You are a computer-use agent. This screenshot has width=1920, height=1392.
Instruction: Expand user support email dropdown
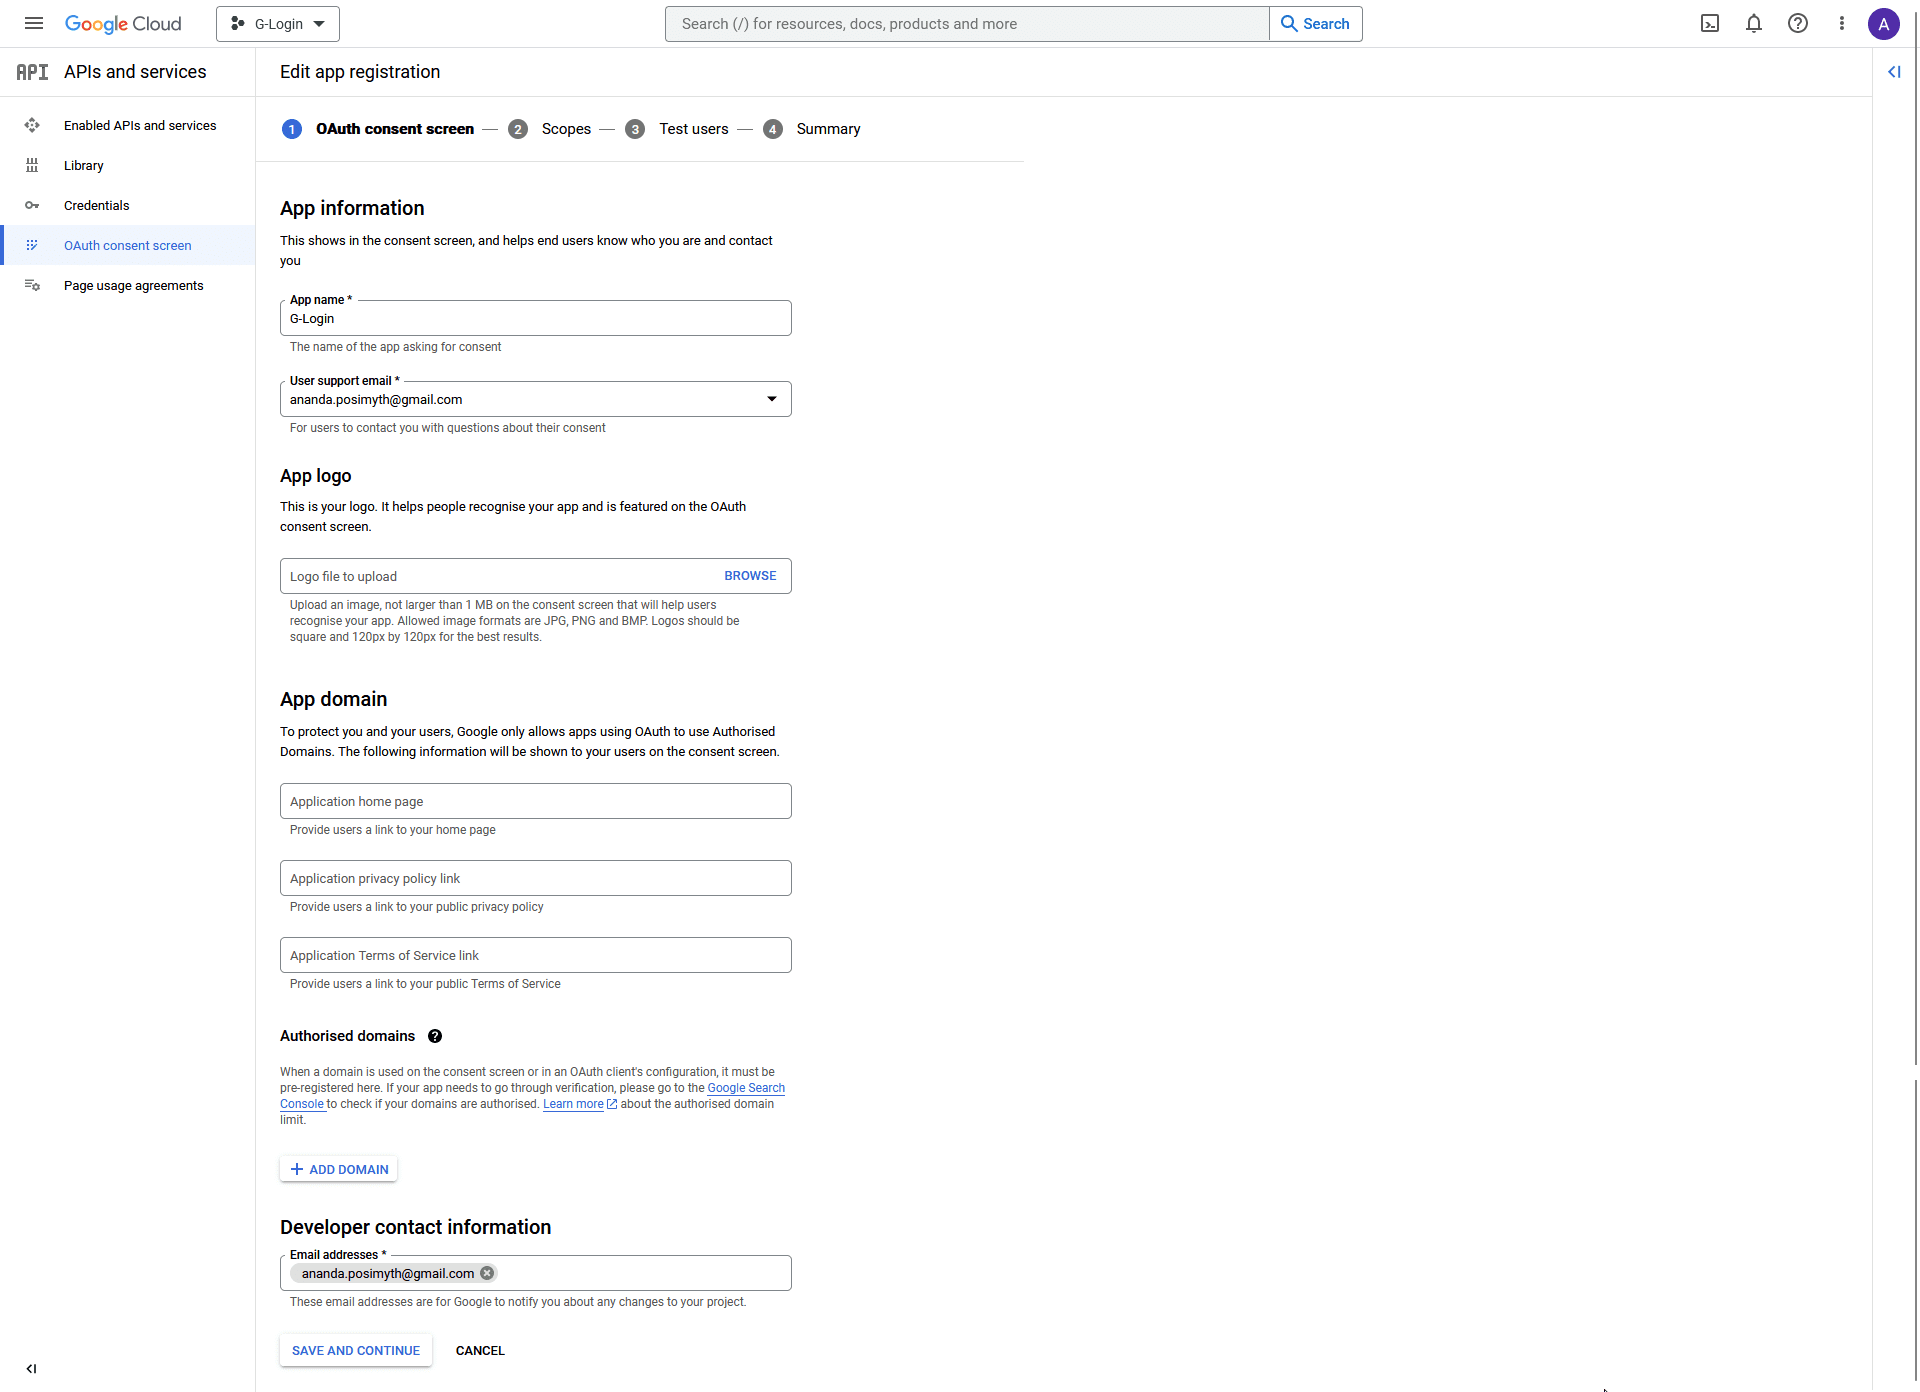pos(772,398)
